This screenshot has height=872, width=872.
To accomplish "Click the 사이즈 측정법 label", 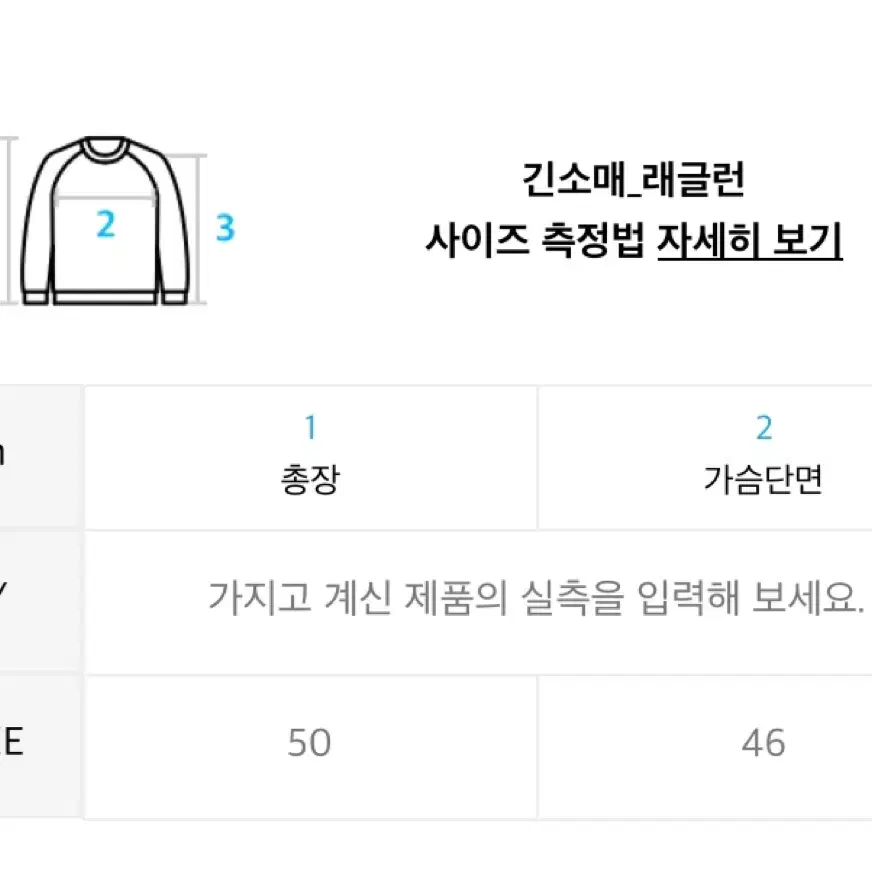I will 535,241.
